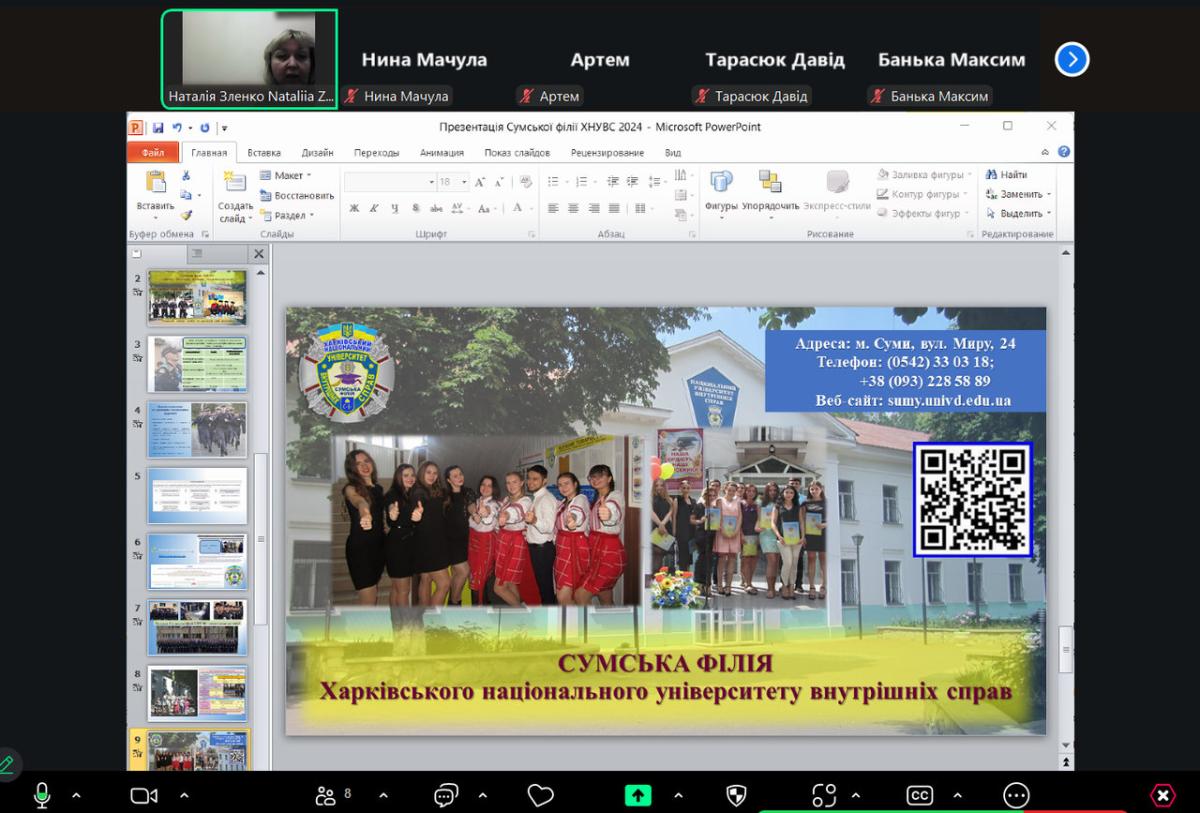
Task: Toggle the camera video button
Action: (x=144, y=795)
